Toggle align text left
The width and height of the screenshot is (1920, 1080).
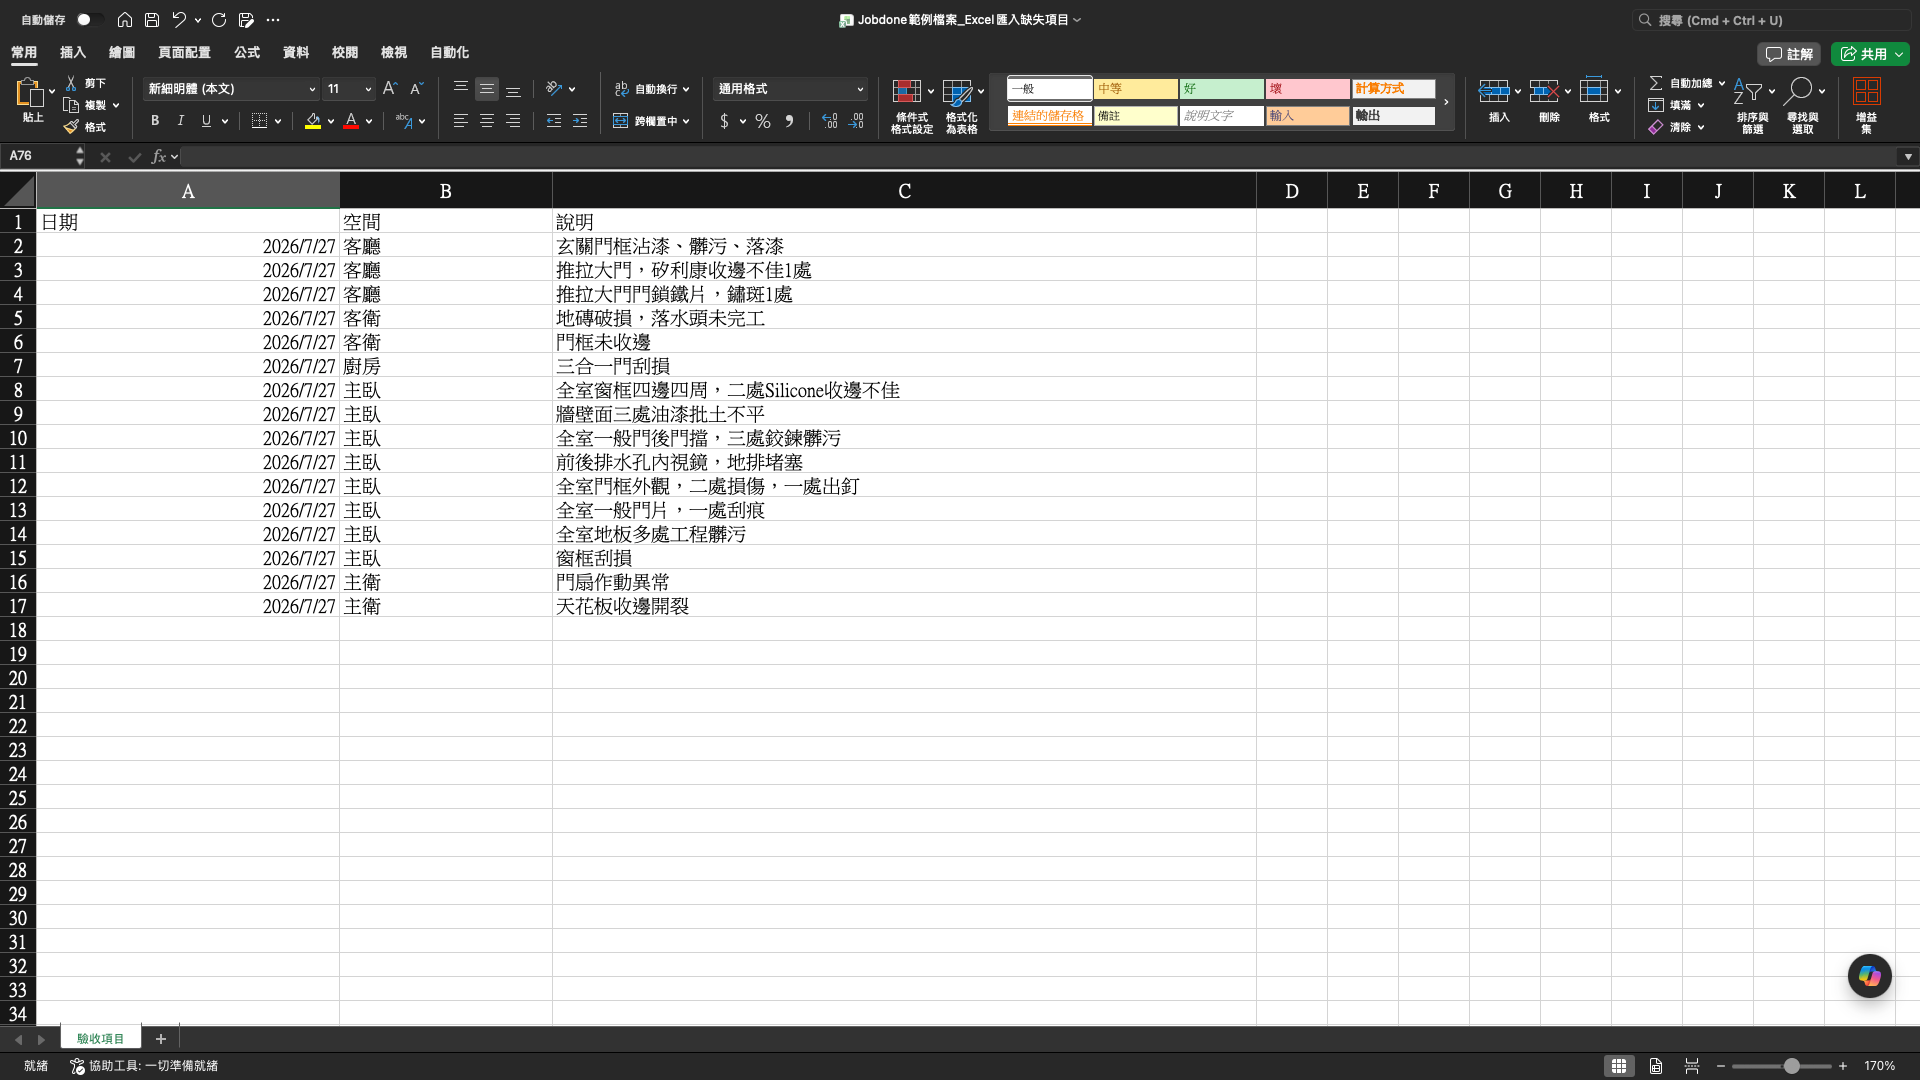(461, 121)
